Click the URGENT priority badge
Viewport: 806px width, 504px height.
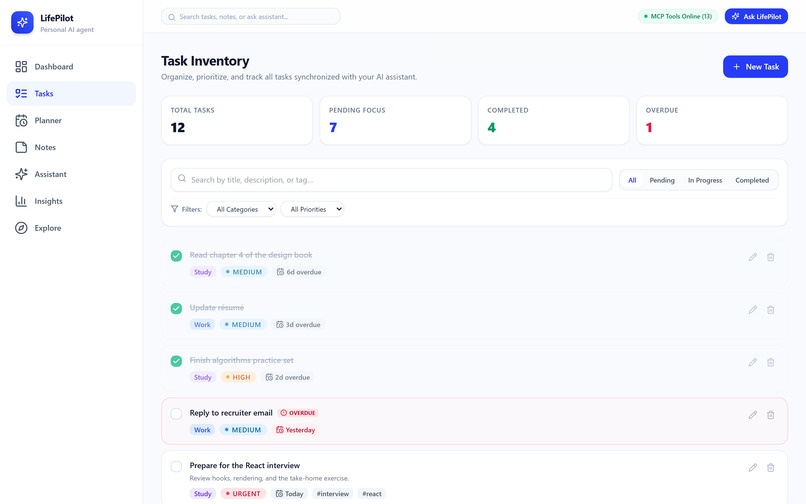[x=243, y=493]
